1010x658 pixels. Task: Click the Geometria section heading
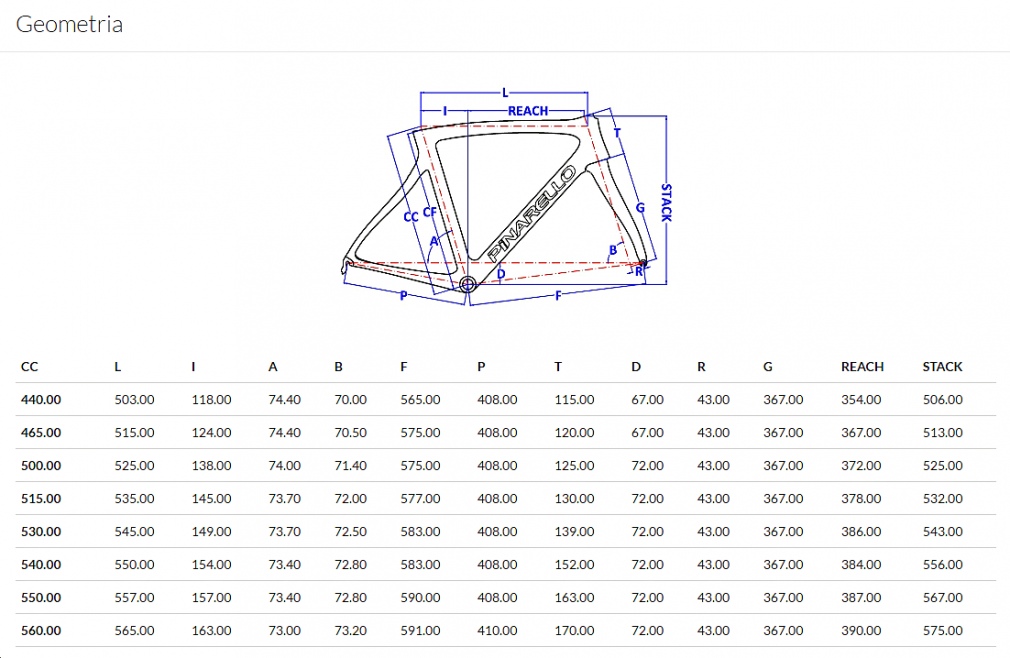point(69,24)
